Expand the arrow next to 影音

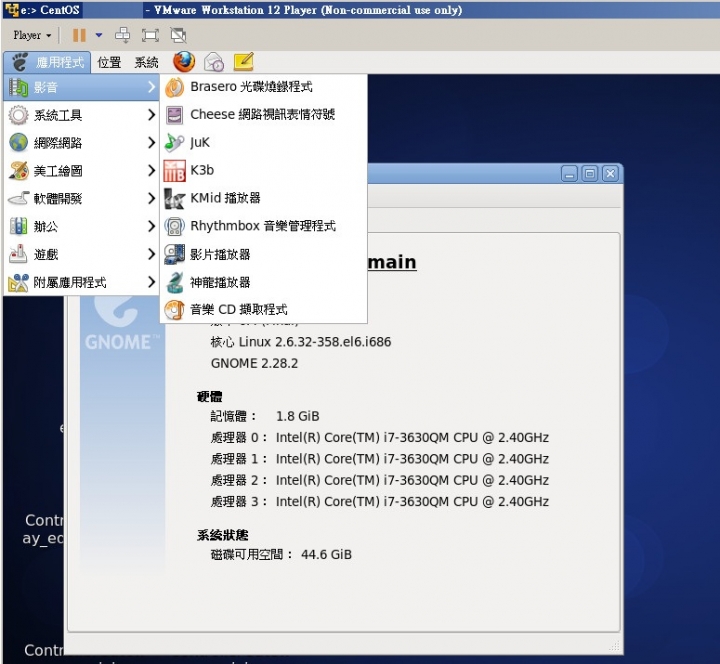(x=151, y=87)
